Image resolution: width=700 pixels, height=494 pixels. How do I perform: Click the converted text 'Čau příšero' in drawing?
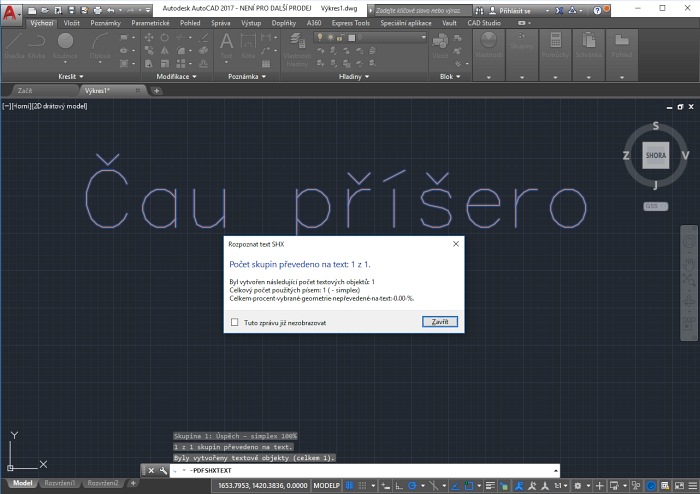[x=336, y=193]
